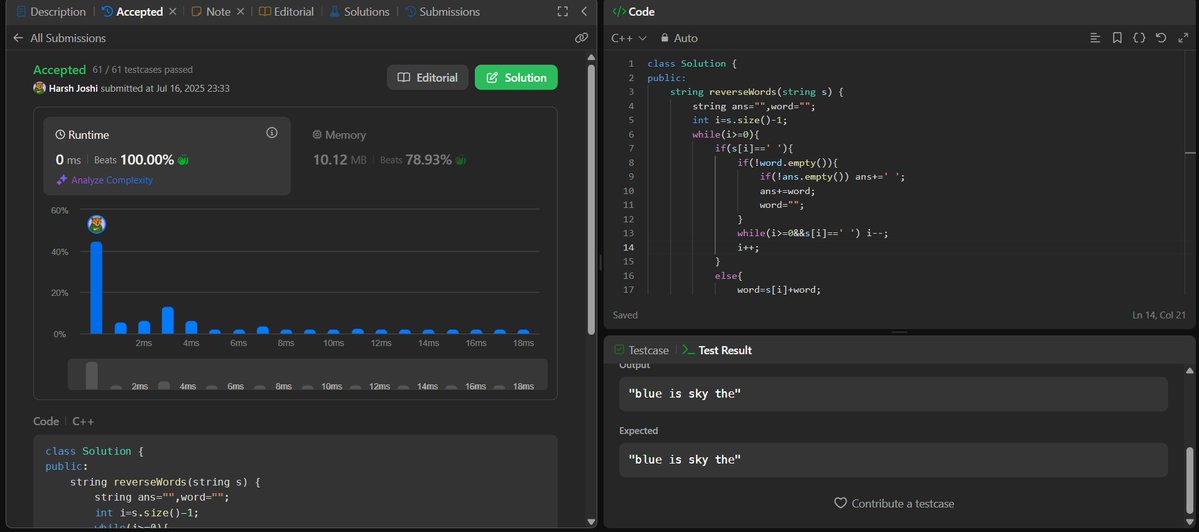Click line number 3 in the editor gutter
This screenshot has width=1199, height=532.
(631, 92)
